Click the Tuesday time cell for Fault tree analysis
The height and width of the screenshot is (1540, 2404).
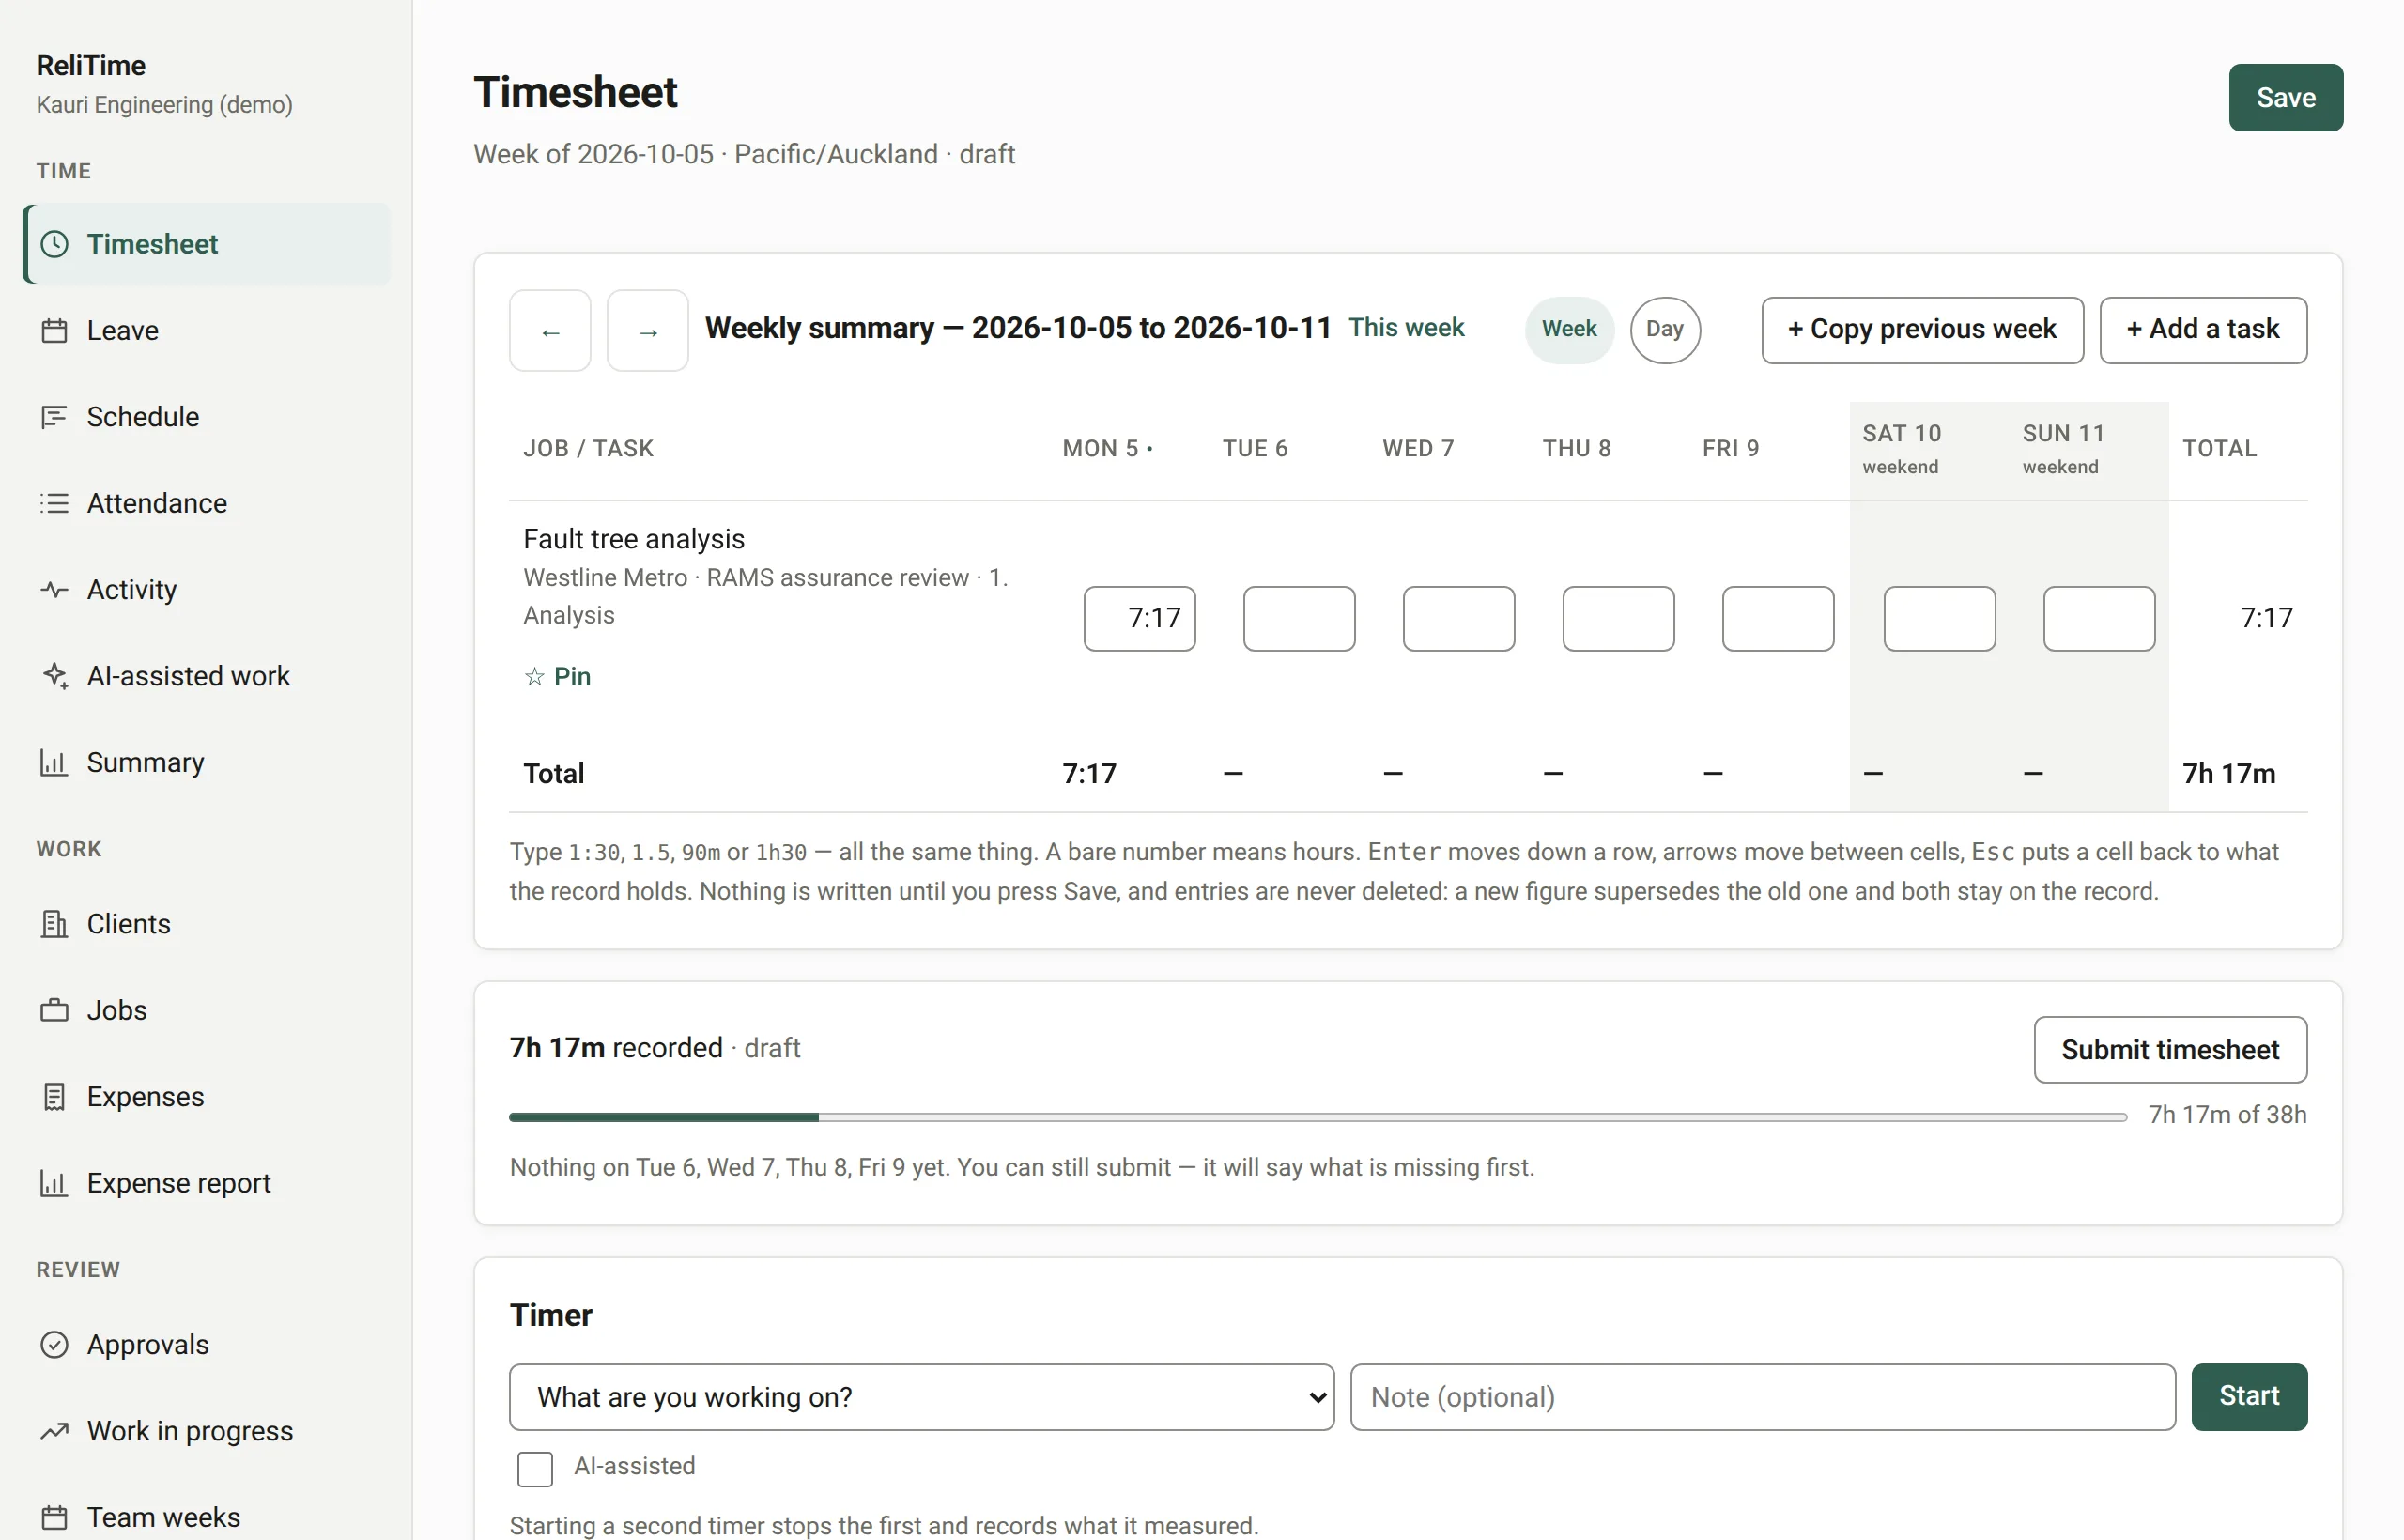click(x=1299, y=619)
